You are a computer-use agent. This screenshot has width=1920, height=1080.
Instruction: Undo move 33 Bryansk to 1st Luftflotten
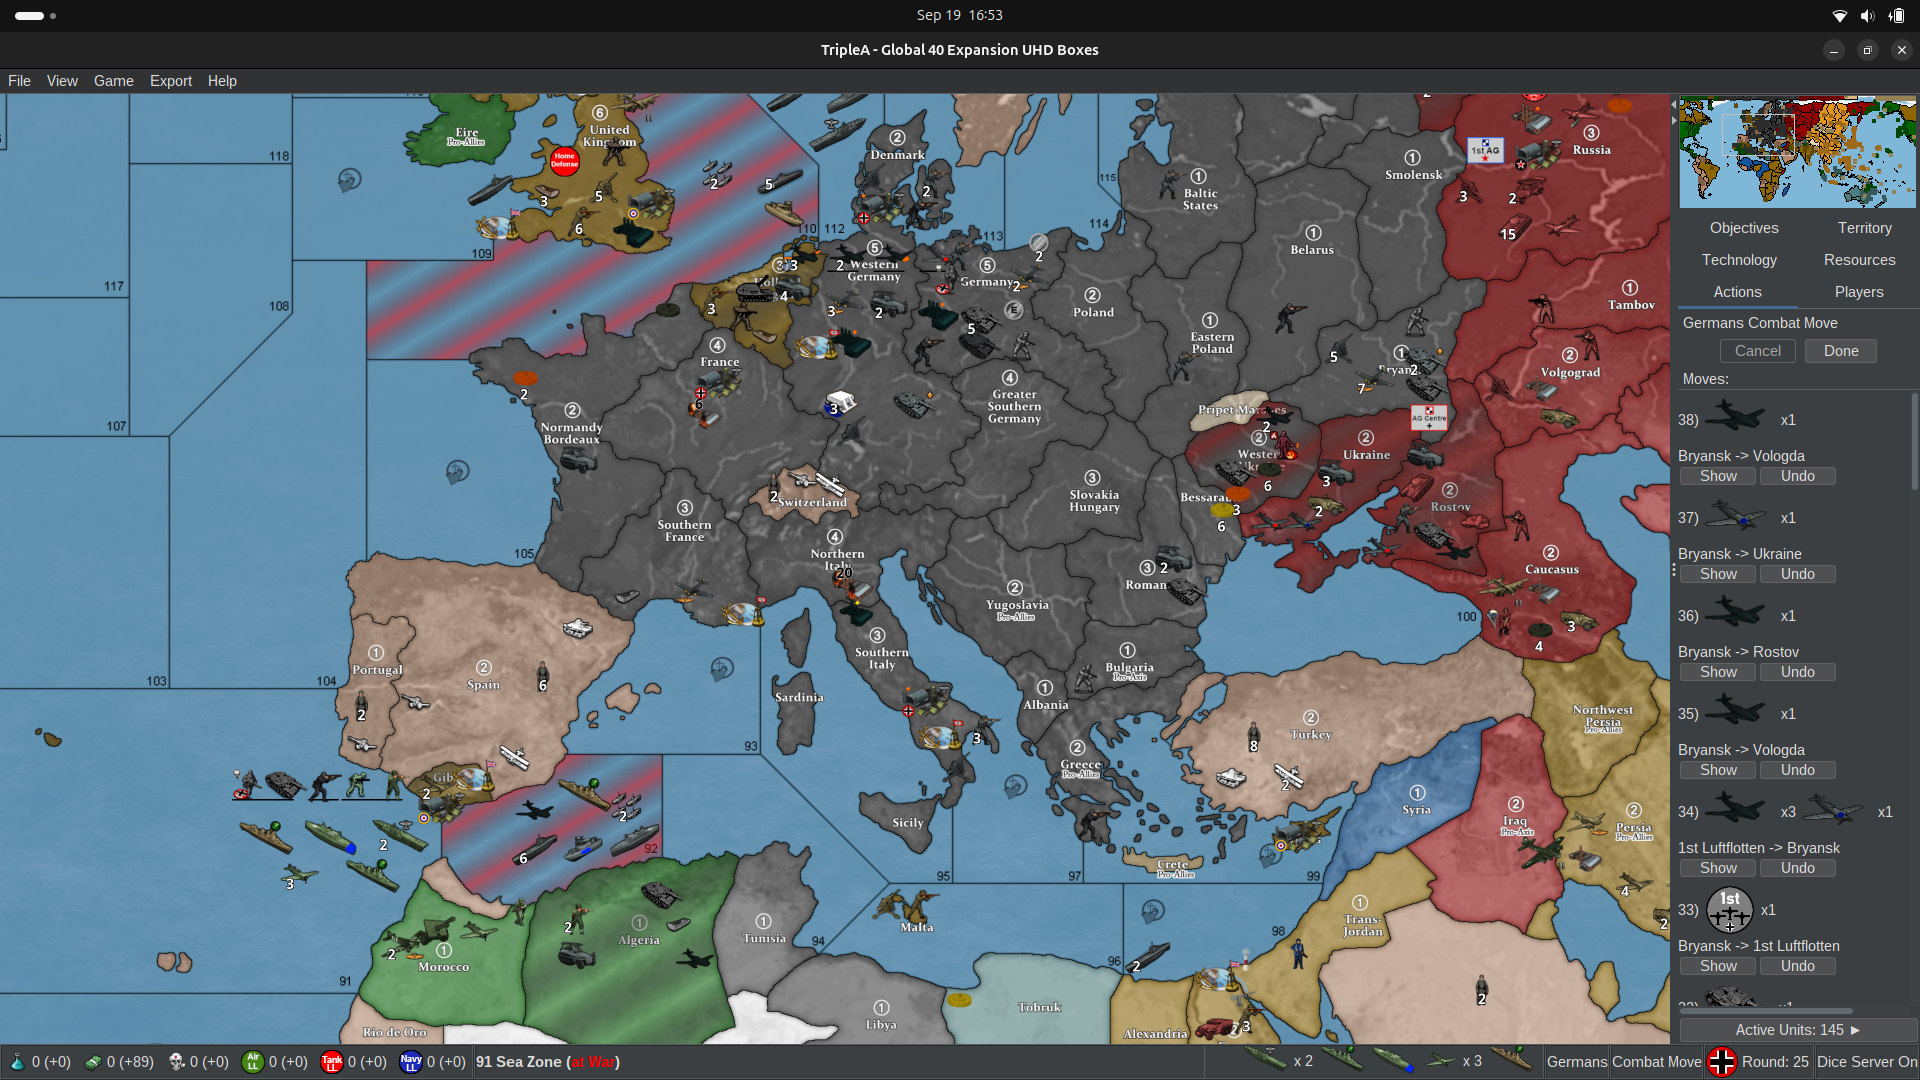1797,966
